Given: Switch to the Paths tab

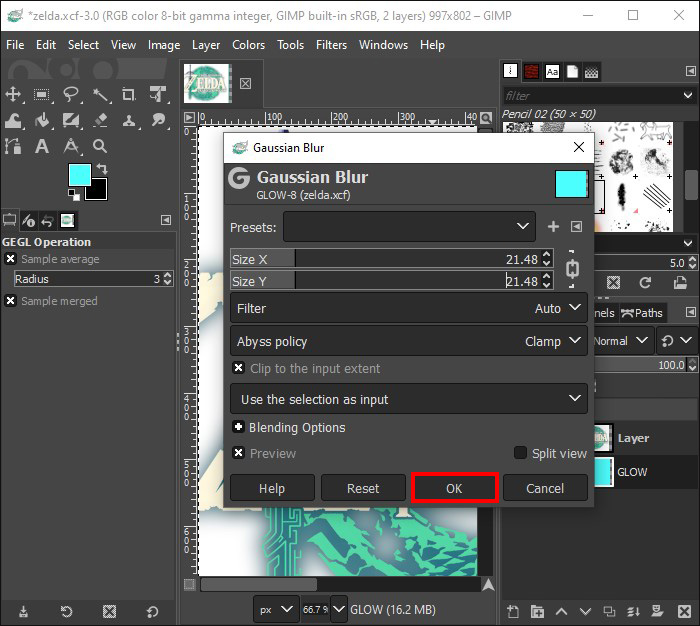Looking at the screenshot, I should click(x=642, y=313).
